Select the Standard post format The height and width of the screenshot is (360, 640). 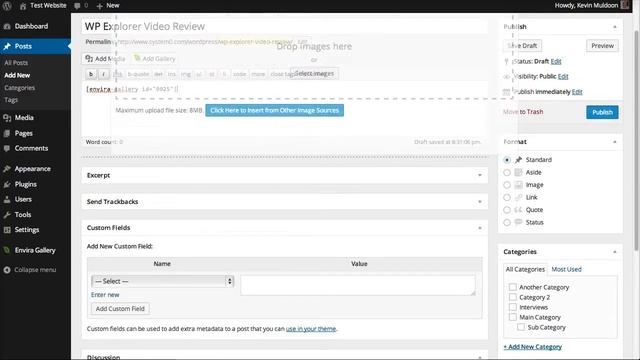[x=507, y=160]
